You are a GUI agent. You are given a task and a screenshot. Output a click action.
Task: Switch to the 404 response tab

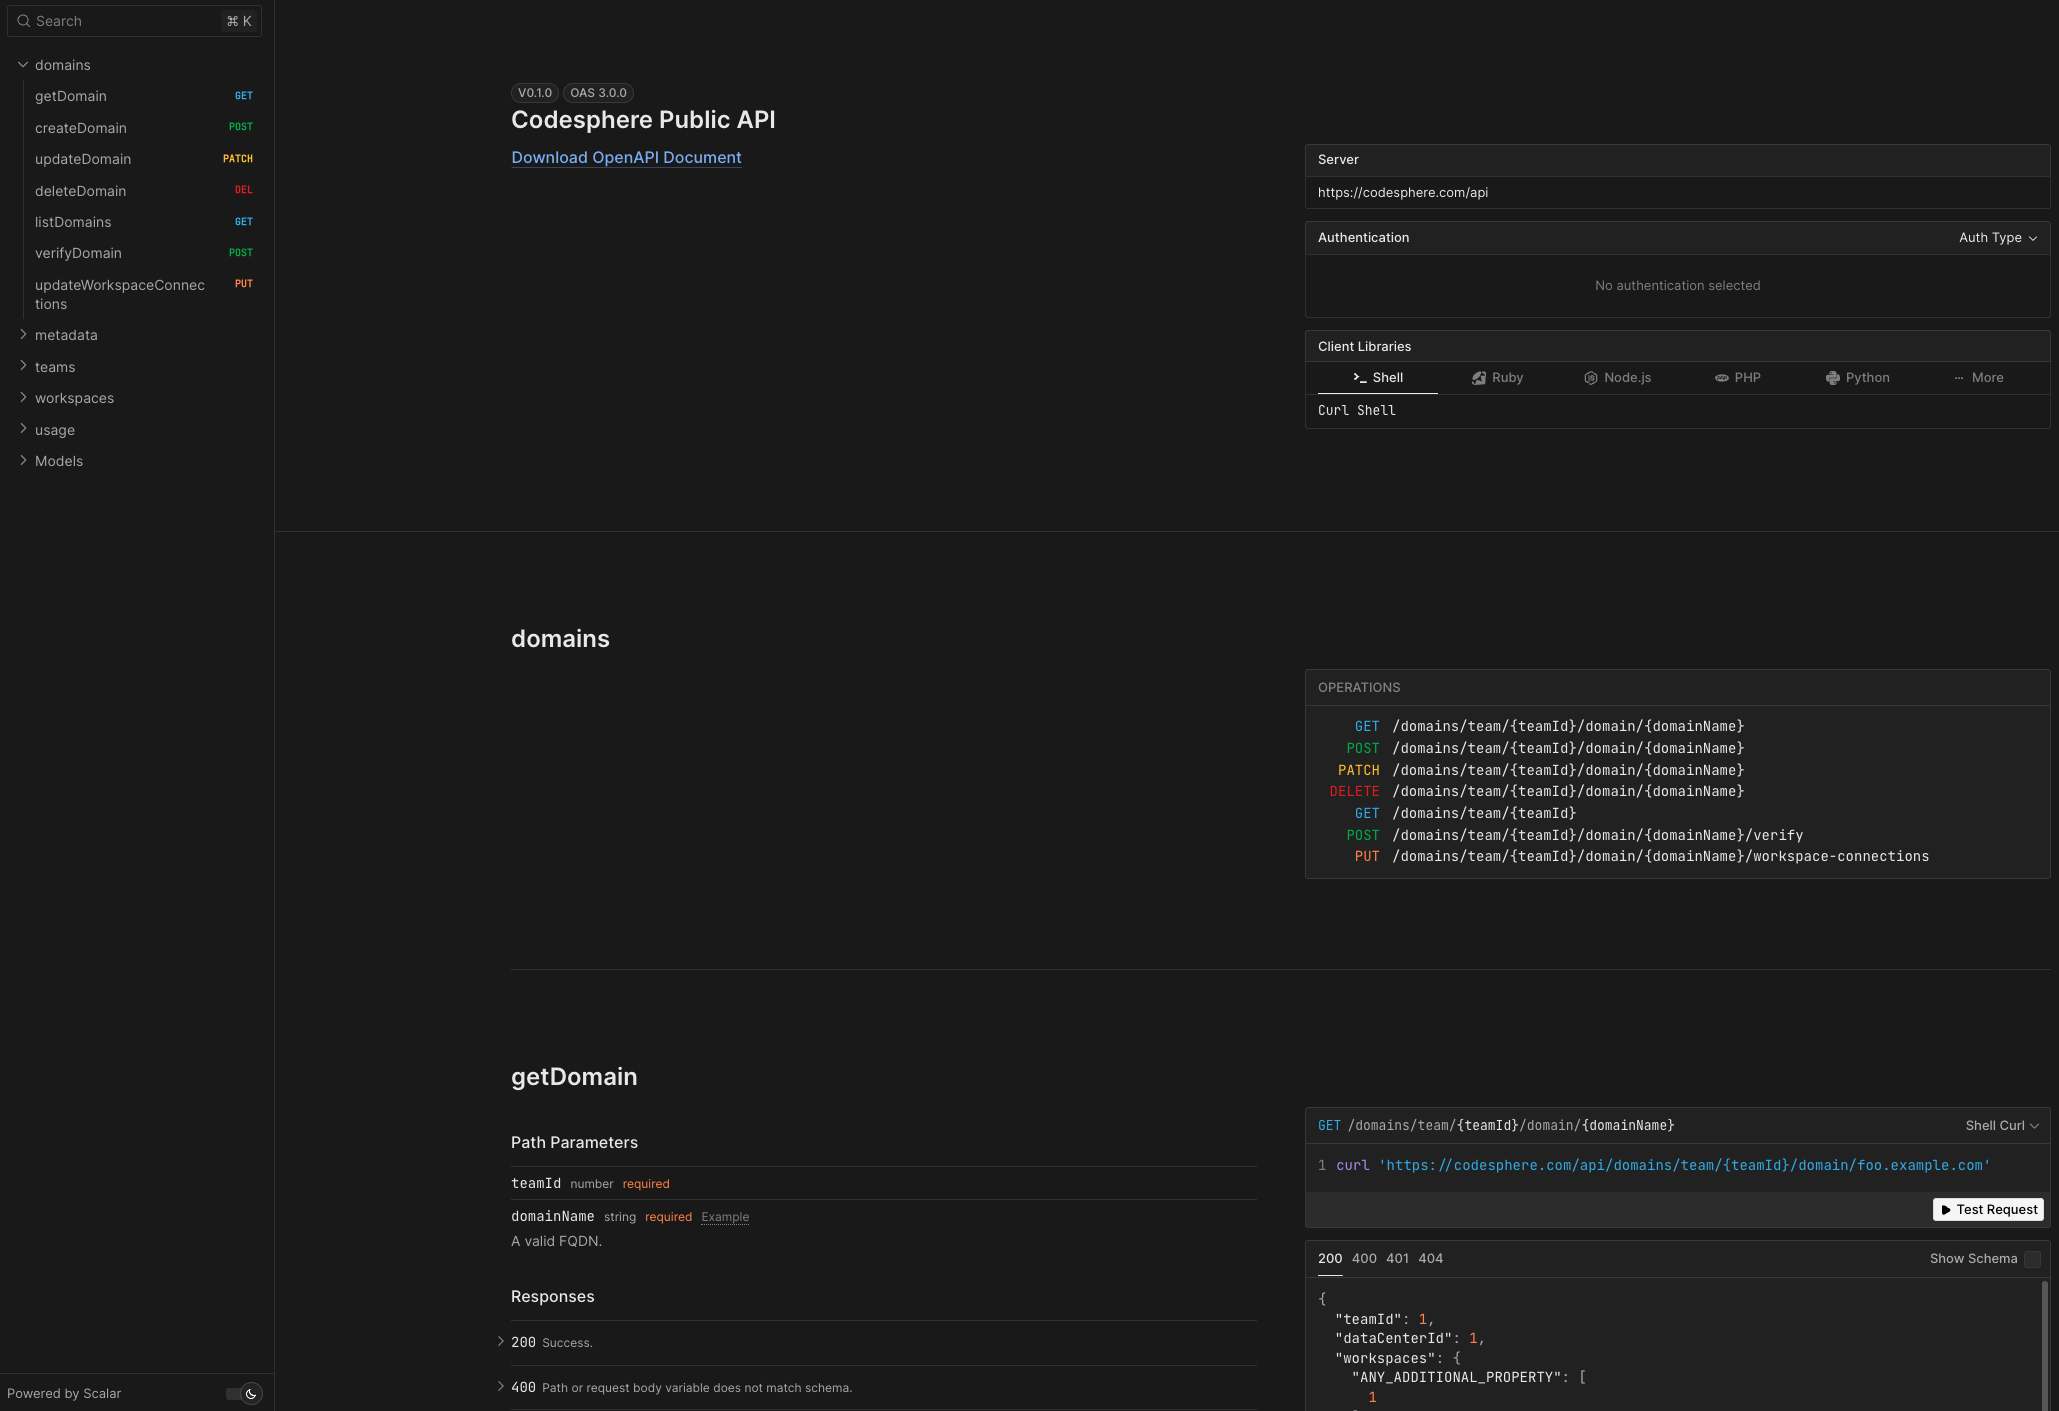tap(1431, 1258)
